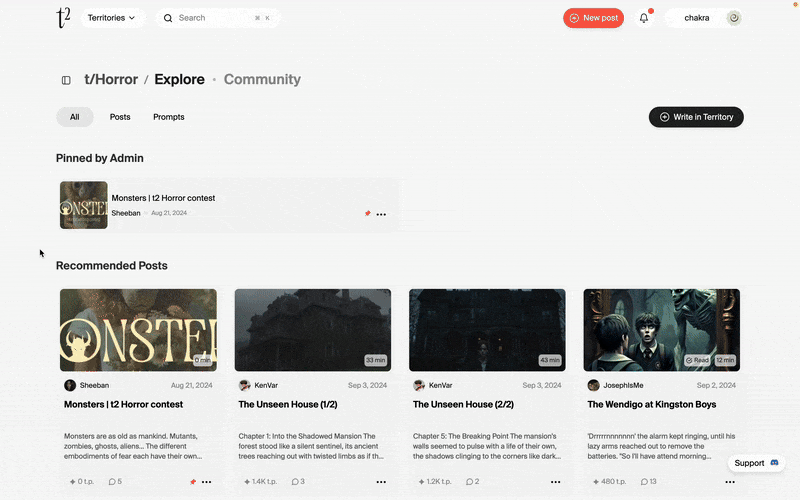Open more options on Unseen House (1/2)
800x500 pixels.
[x=381, y=482]
